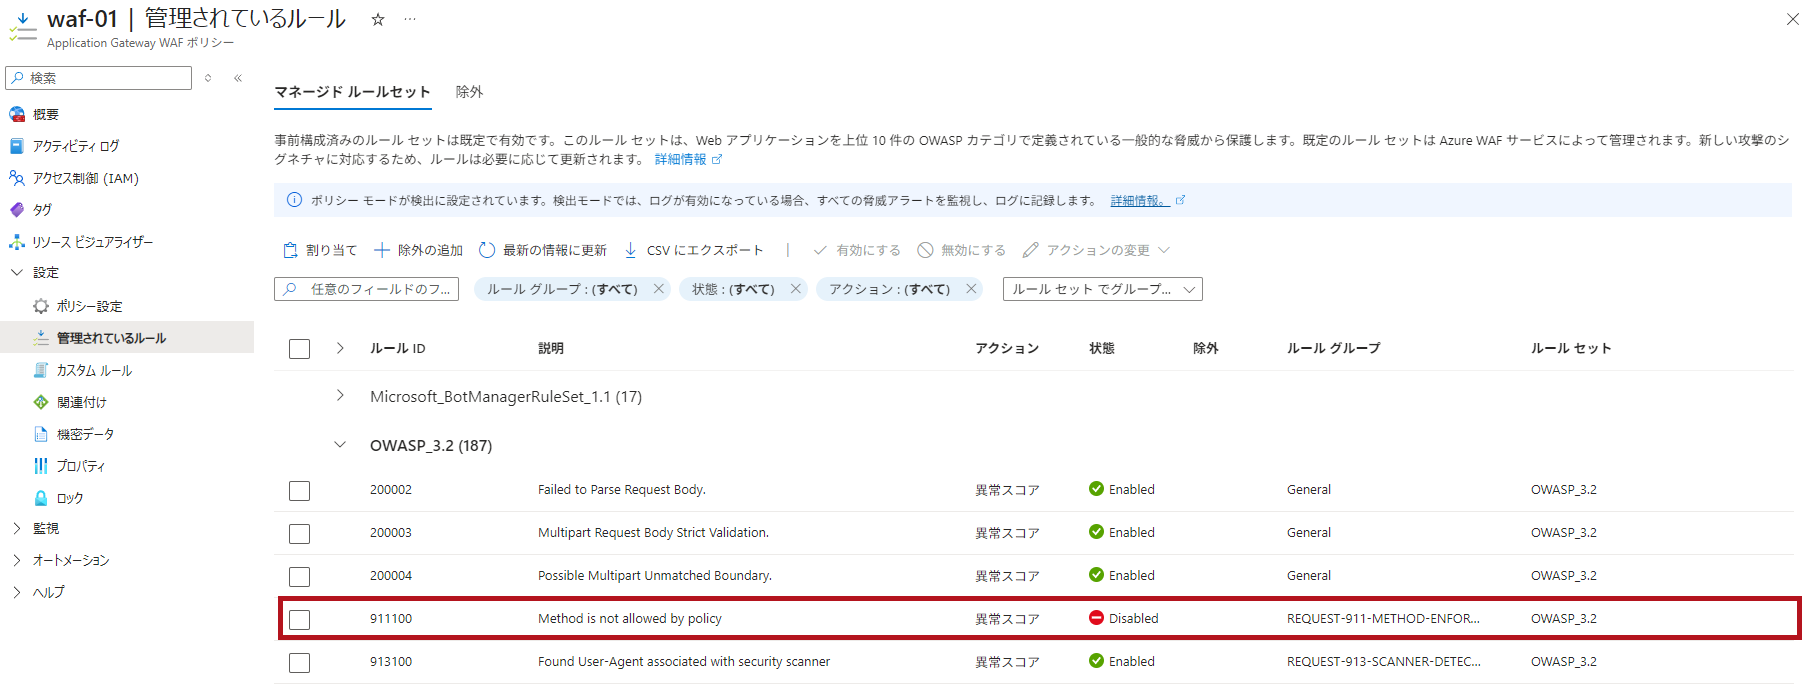Screen dimensions: 1805x684
Task: Open 詳細情報 link in description text
Action: click(x=680, y=159)
